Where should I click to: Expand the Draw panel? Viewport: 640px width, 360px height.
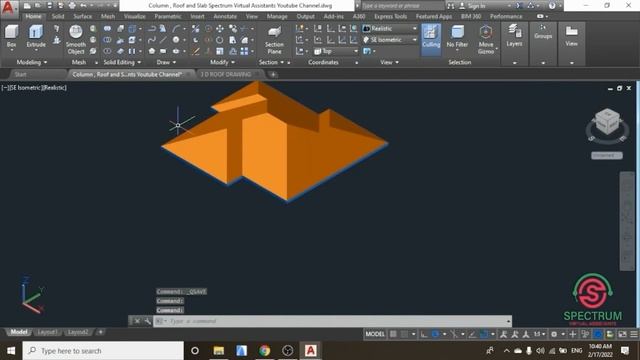(x=166, y=62)
